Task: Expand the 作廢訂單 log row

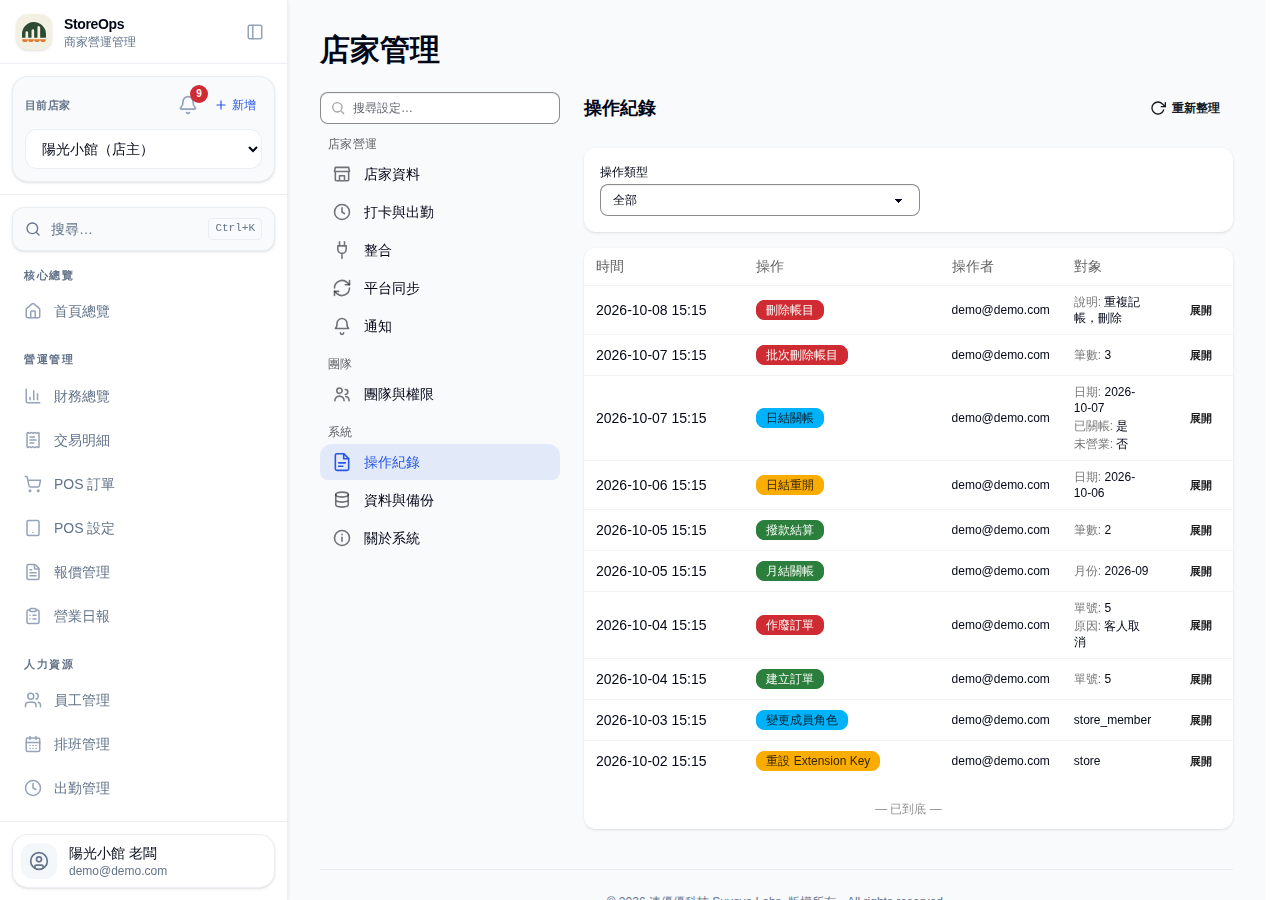Action: (x=1200, y=625)
